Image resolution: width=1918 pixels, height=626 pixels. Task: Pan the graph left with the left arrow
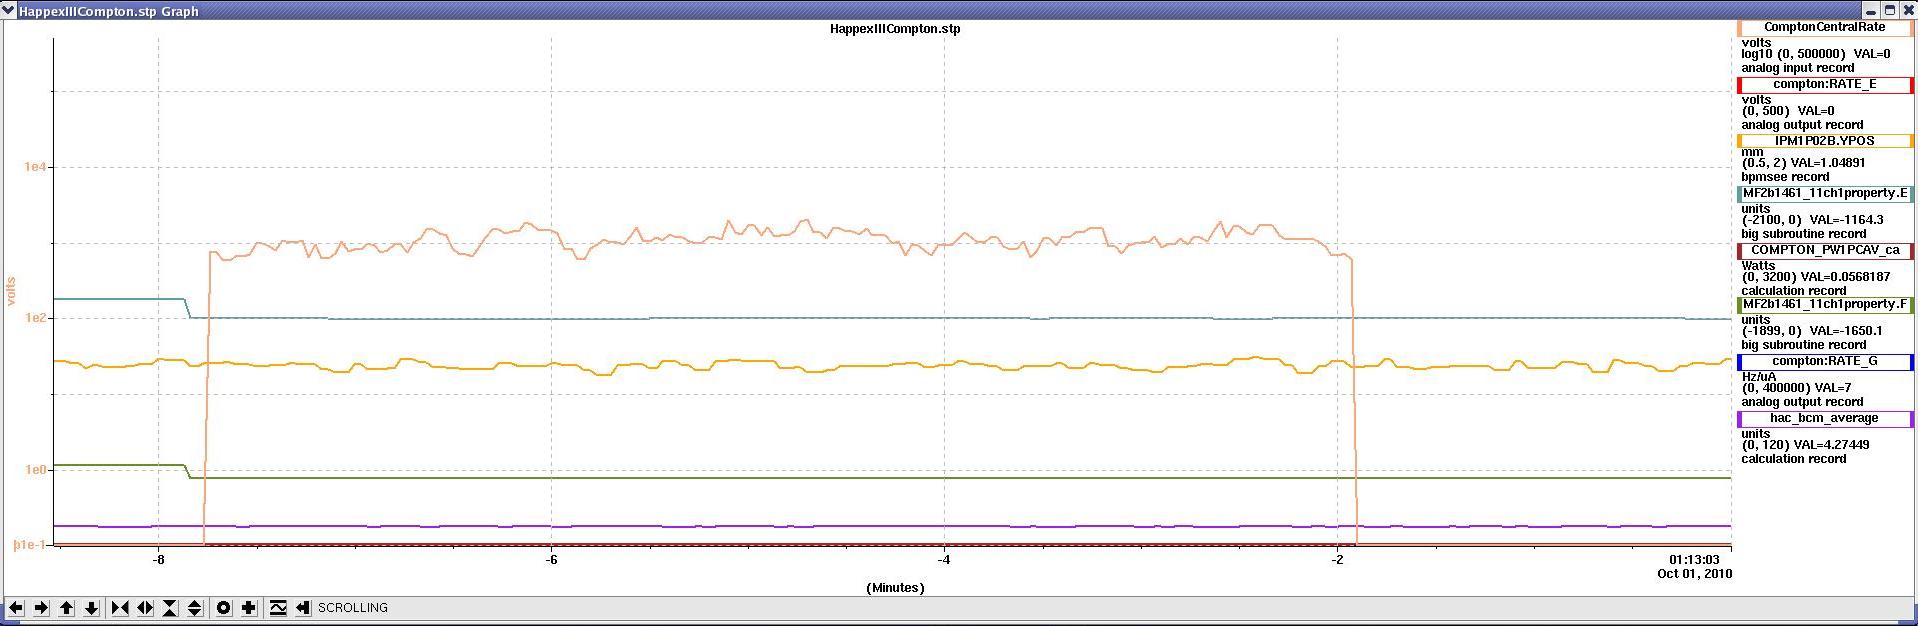(x=16, y=608)
